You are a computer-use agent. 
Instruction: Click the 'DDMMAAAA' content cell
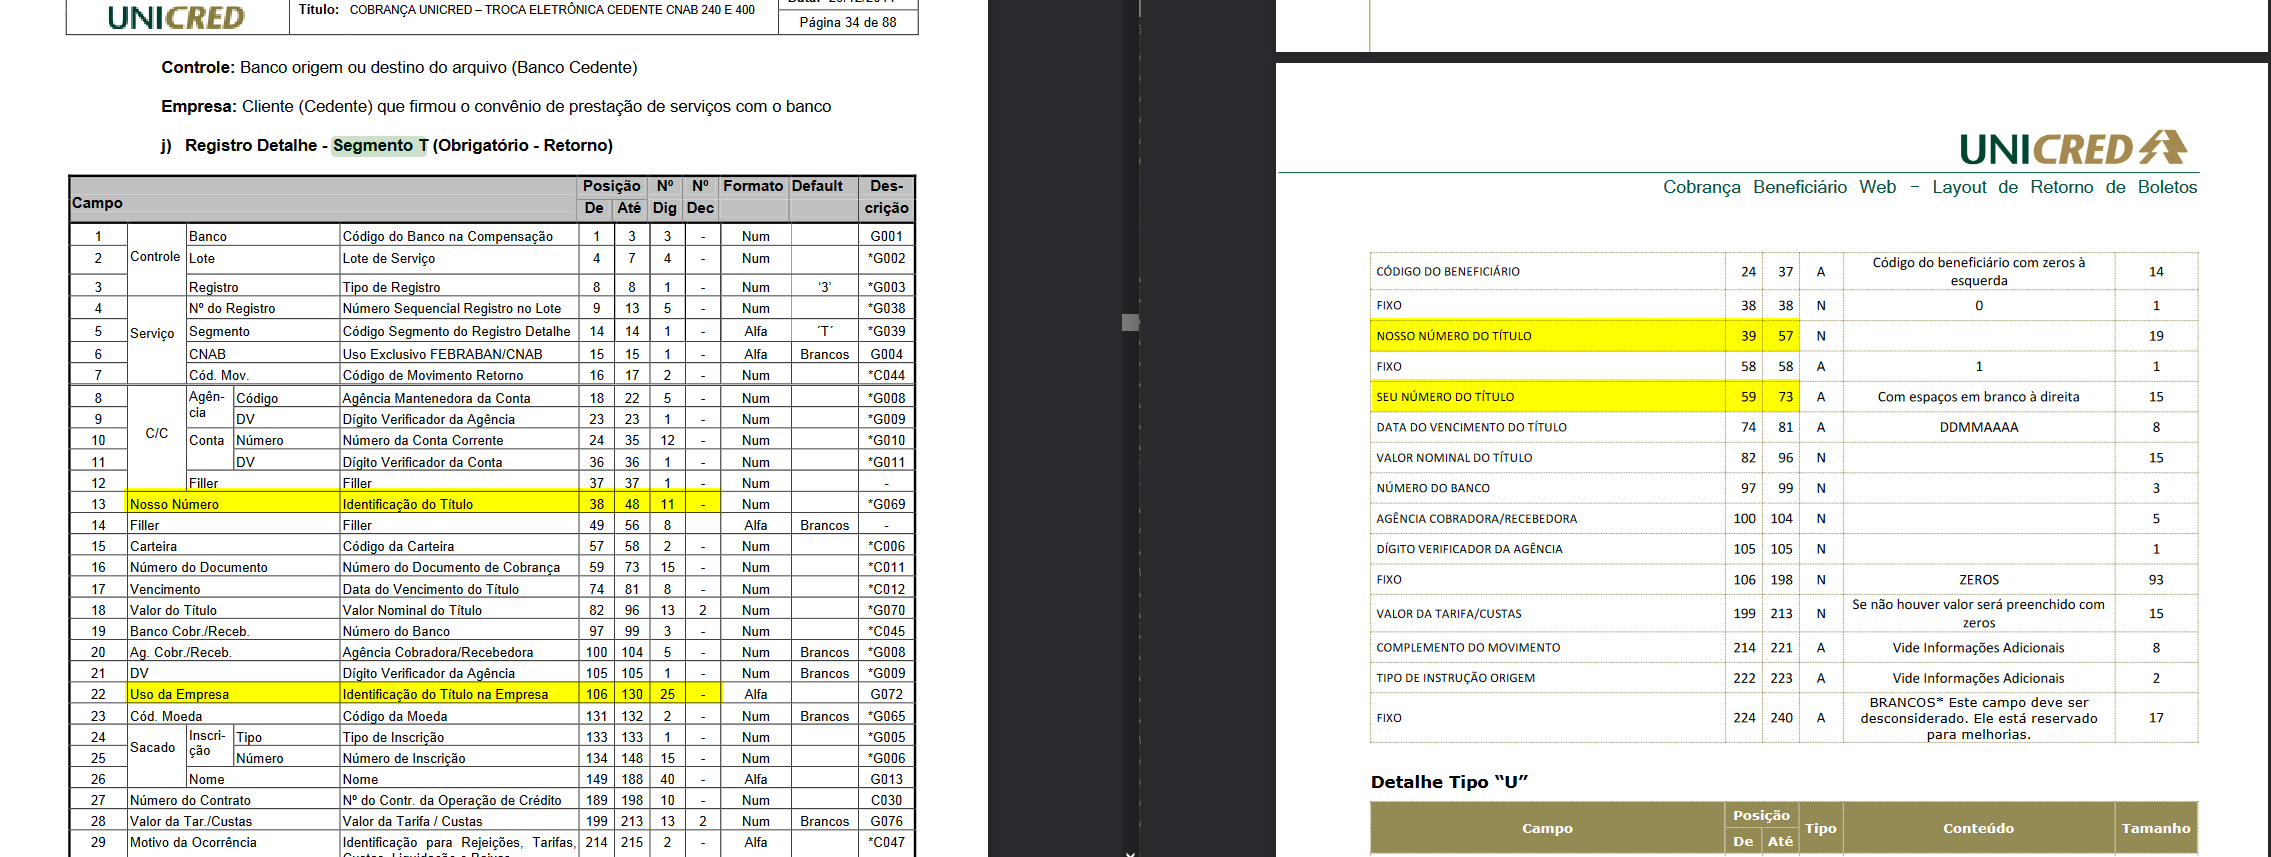[x=1978, y=427]
